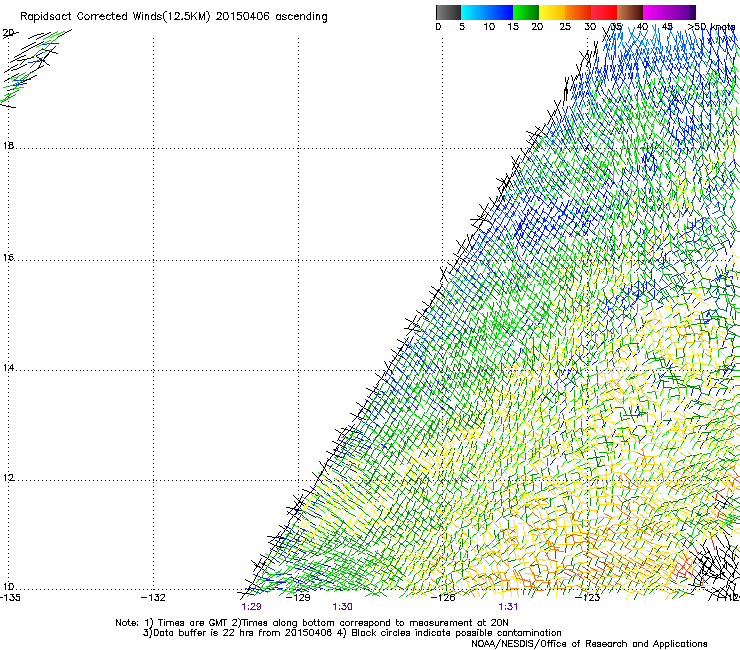The width and height of the screenshot is (740, 650).
Task: Click the gray 0-5 knots color band
Action: [x=448, y=12]
